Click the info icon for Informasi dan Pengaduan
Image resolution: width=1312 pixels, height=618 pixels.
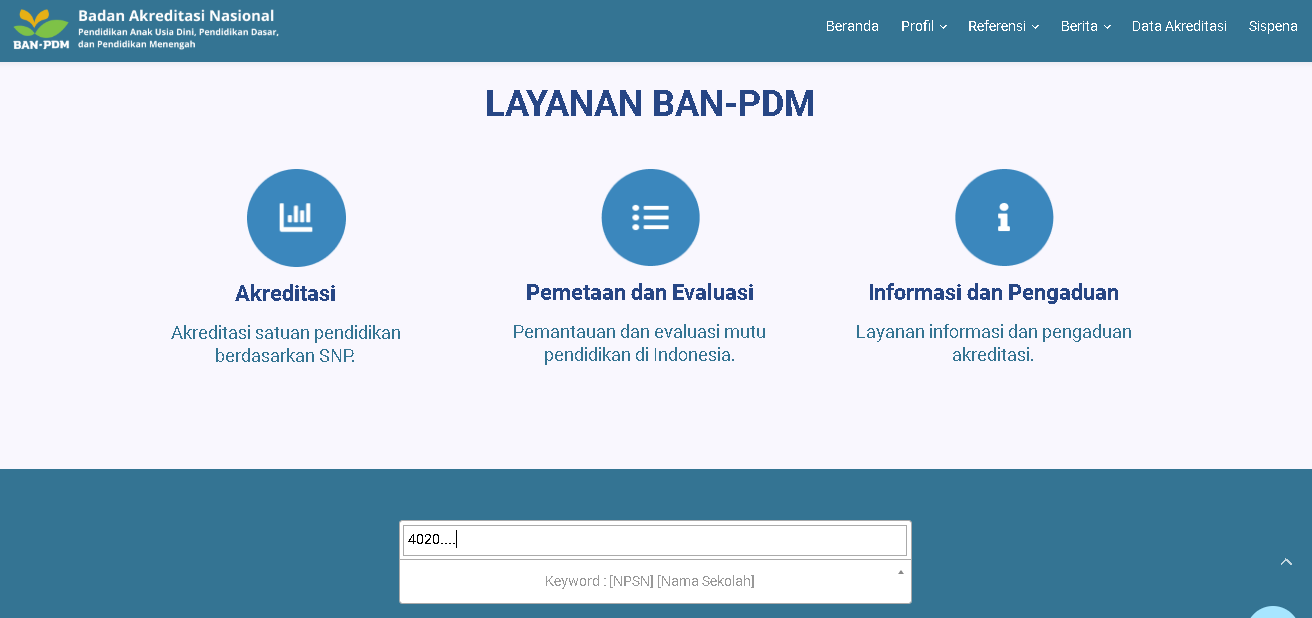(1004, 217)
